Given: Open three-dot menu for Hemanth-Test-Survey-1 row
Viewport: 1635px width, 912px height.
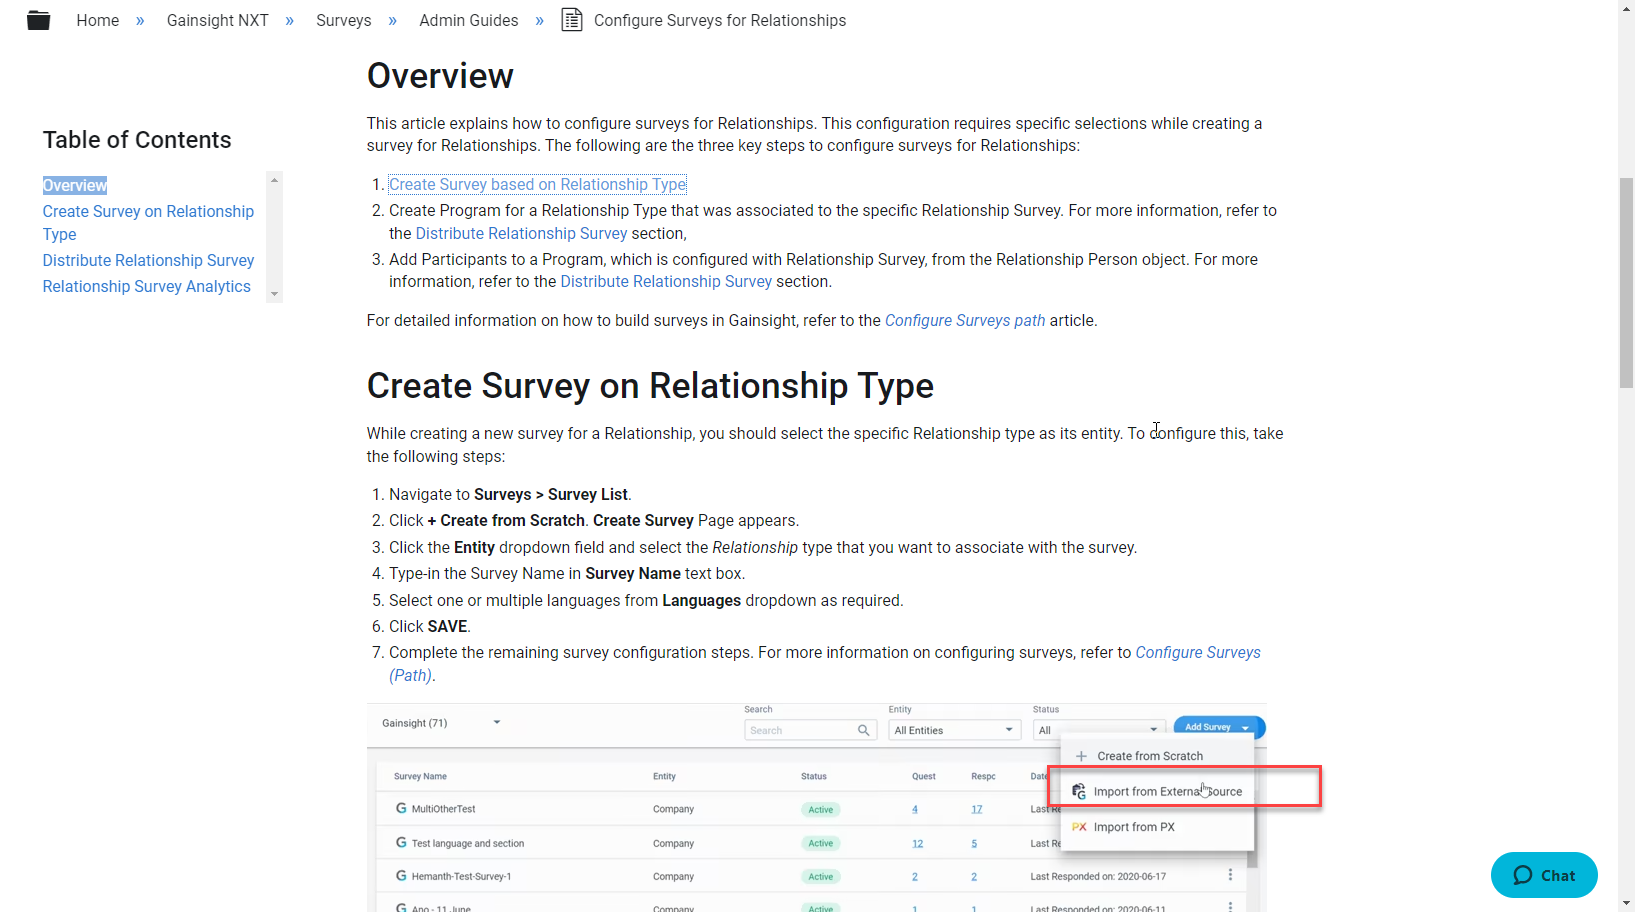Looking at the screenshot, I should pos(1230,875).
